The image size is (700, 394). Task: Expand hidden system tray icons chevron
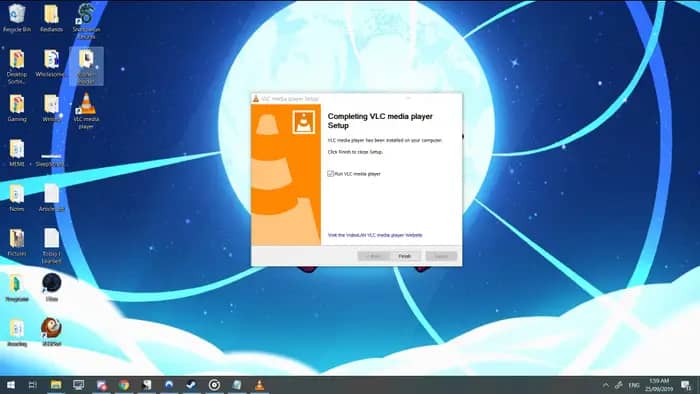tap(606, 385)
